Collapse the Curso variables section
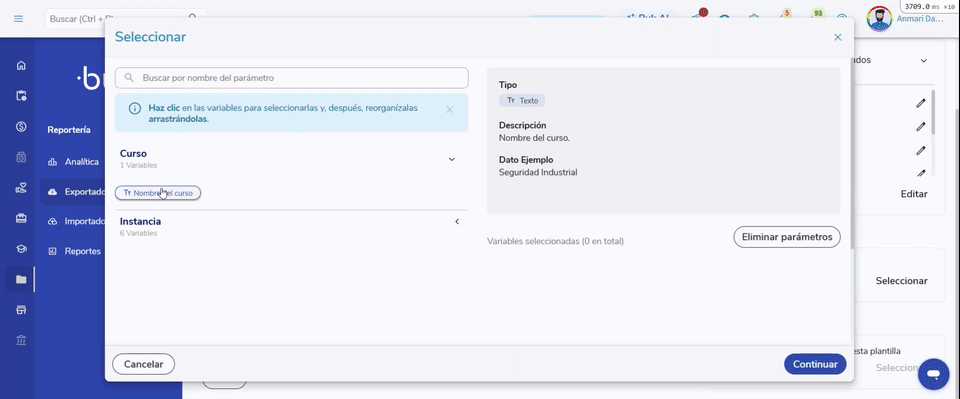 click(x=452, y=159)
